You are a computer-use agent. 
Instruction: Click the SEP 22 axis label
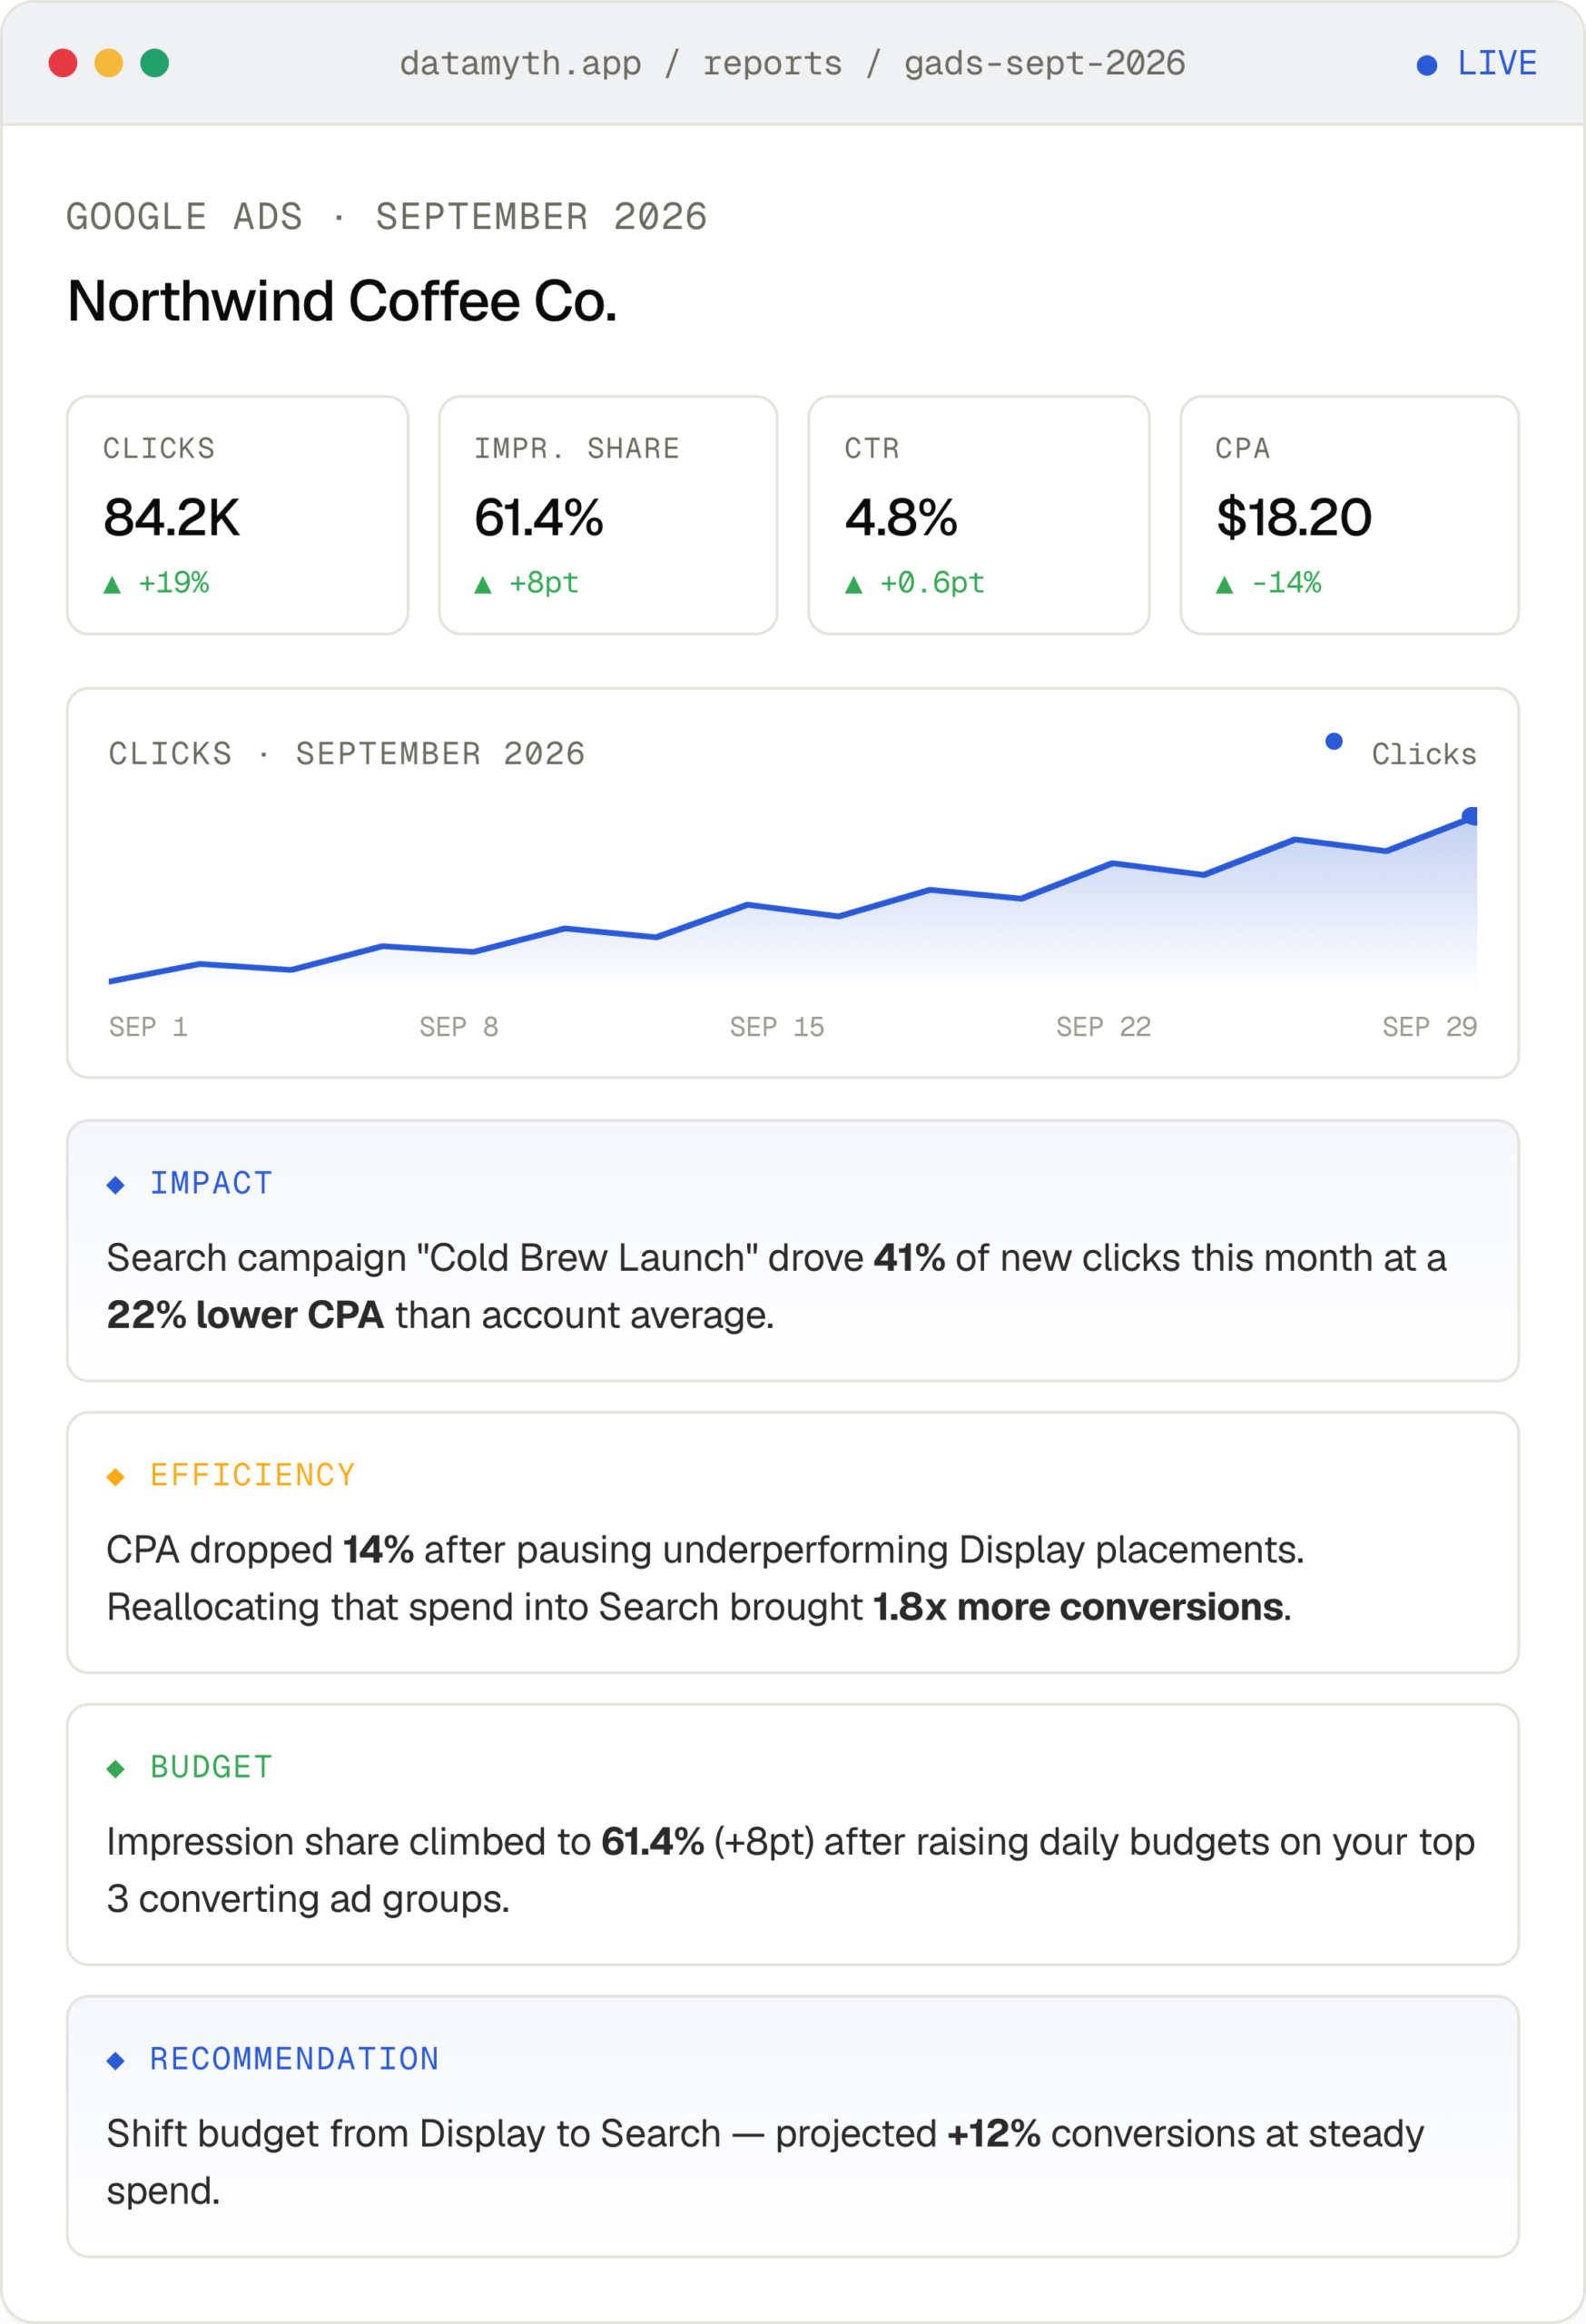[1104, 1027]
